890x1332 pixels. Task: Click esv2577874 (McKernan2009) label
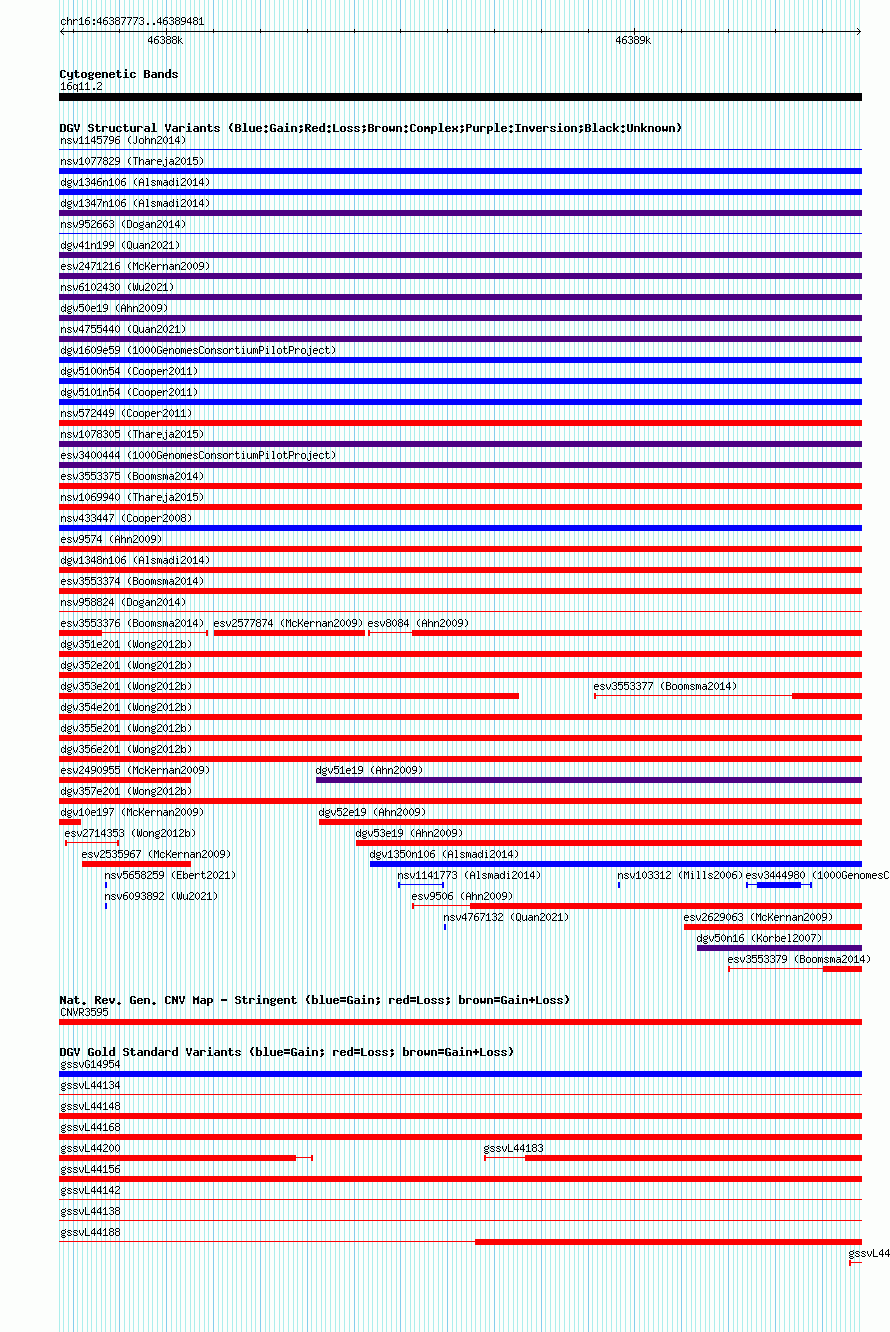(288, 623)
